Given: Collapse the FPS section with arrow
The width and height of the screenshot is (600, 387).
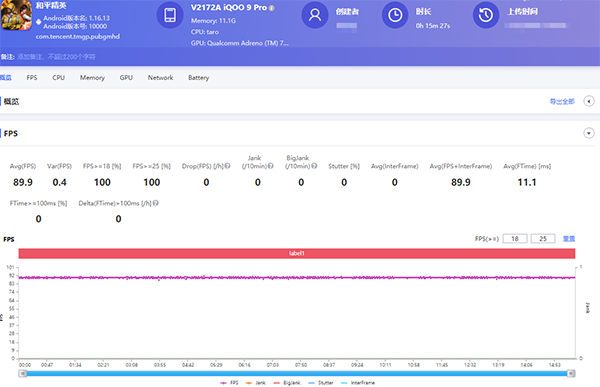Looking at the screenshot, I should [589, 133].
